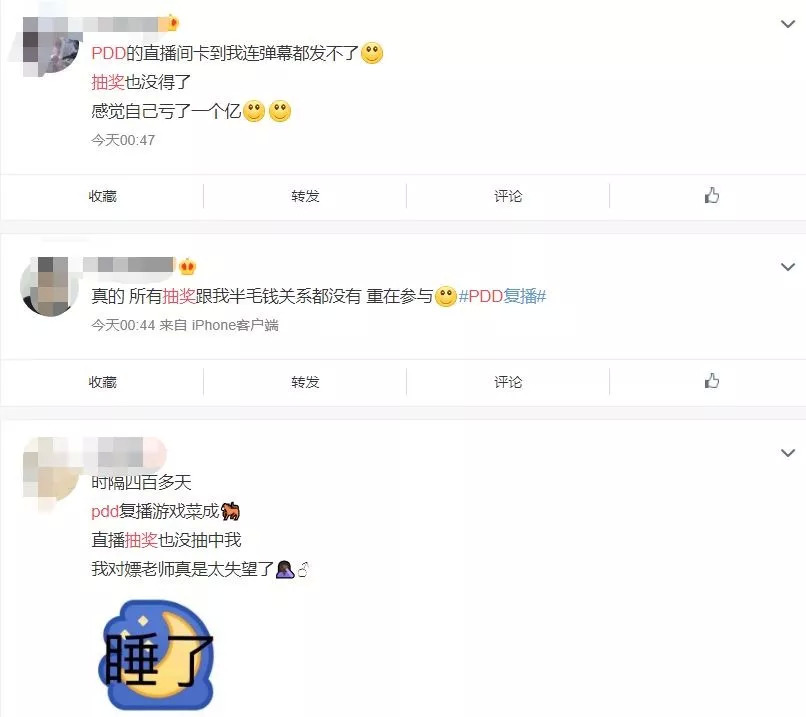Expand the second post's chevron menu
This screenshot has width=806, height=717.
(x=787, y=267)
